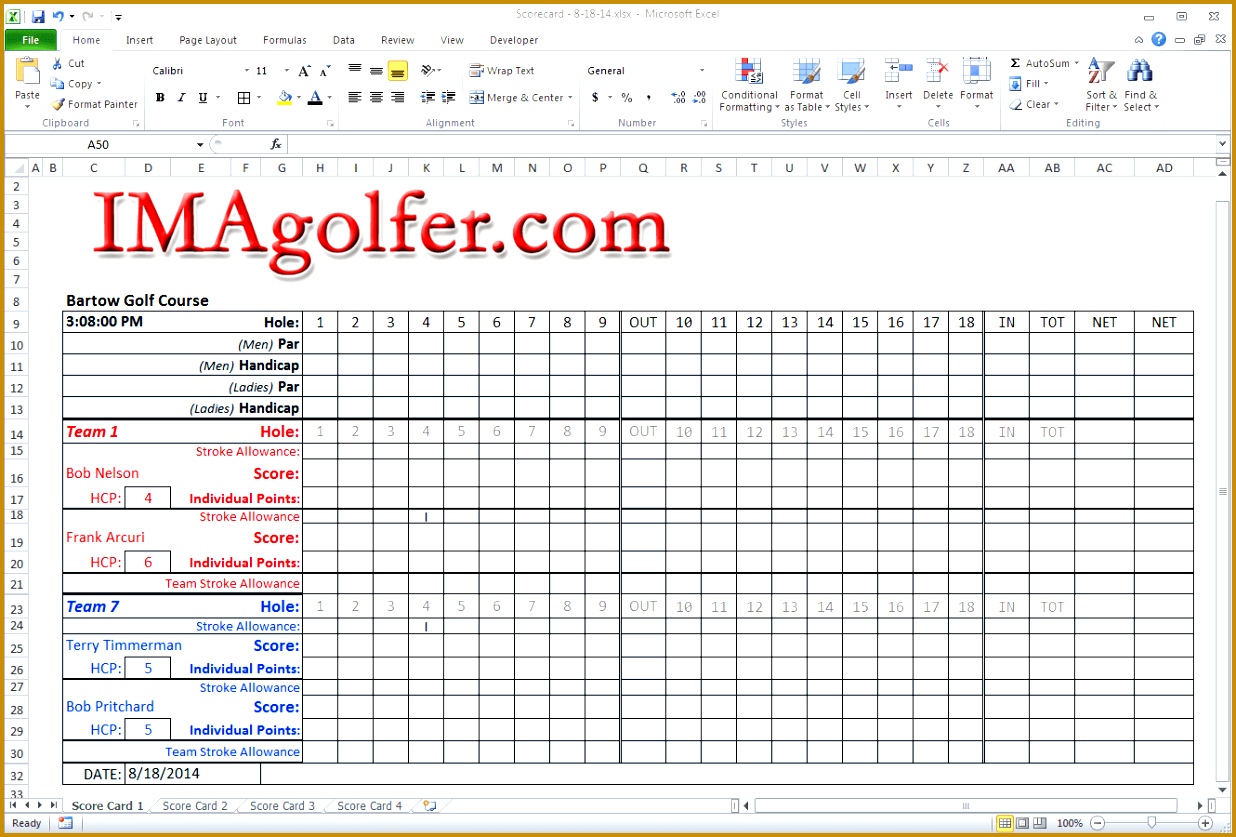Click the Format as Table button
The image size is (1236, 837).
point(806,84)
